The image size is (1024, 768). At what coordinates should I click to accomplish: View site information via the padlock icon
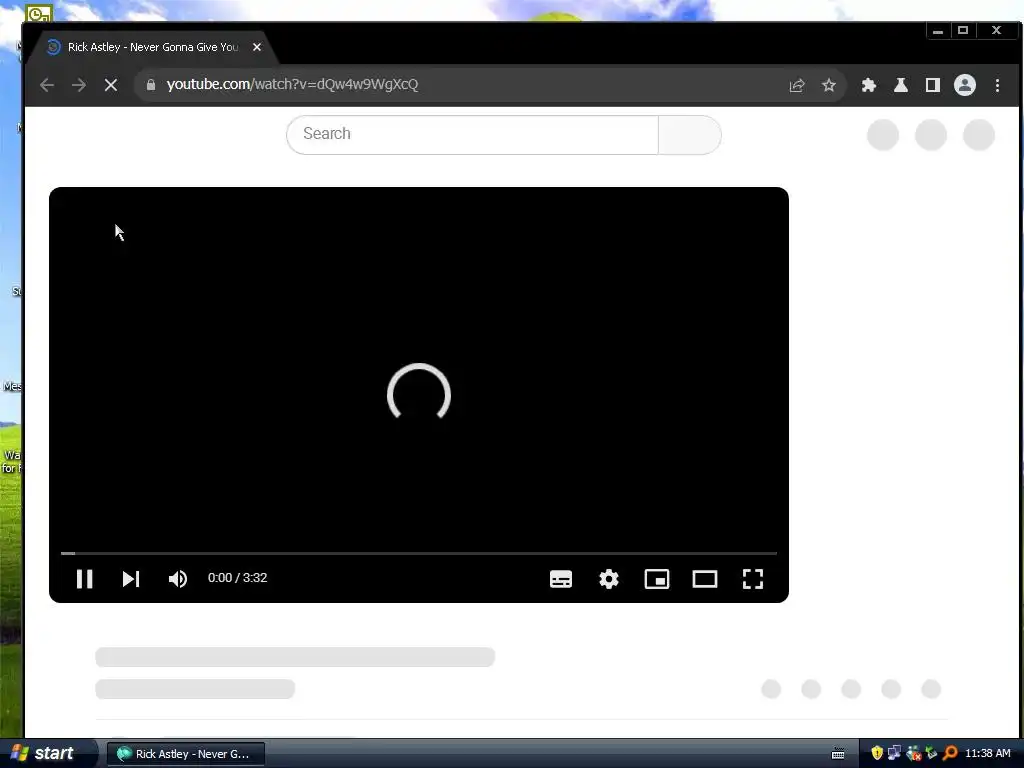point(151,85)
